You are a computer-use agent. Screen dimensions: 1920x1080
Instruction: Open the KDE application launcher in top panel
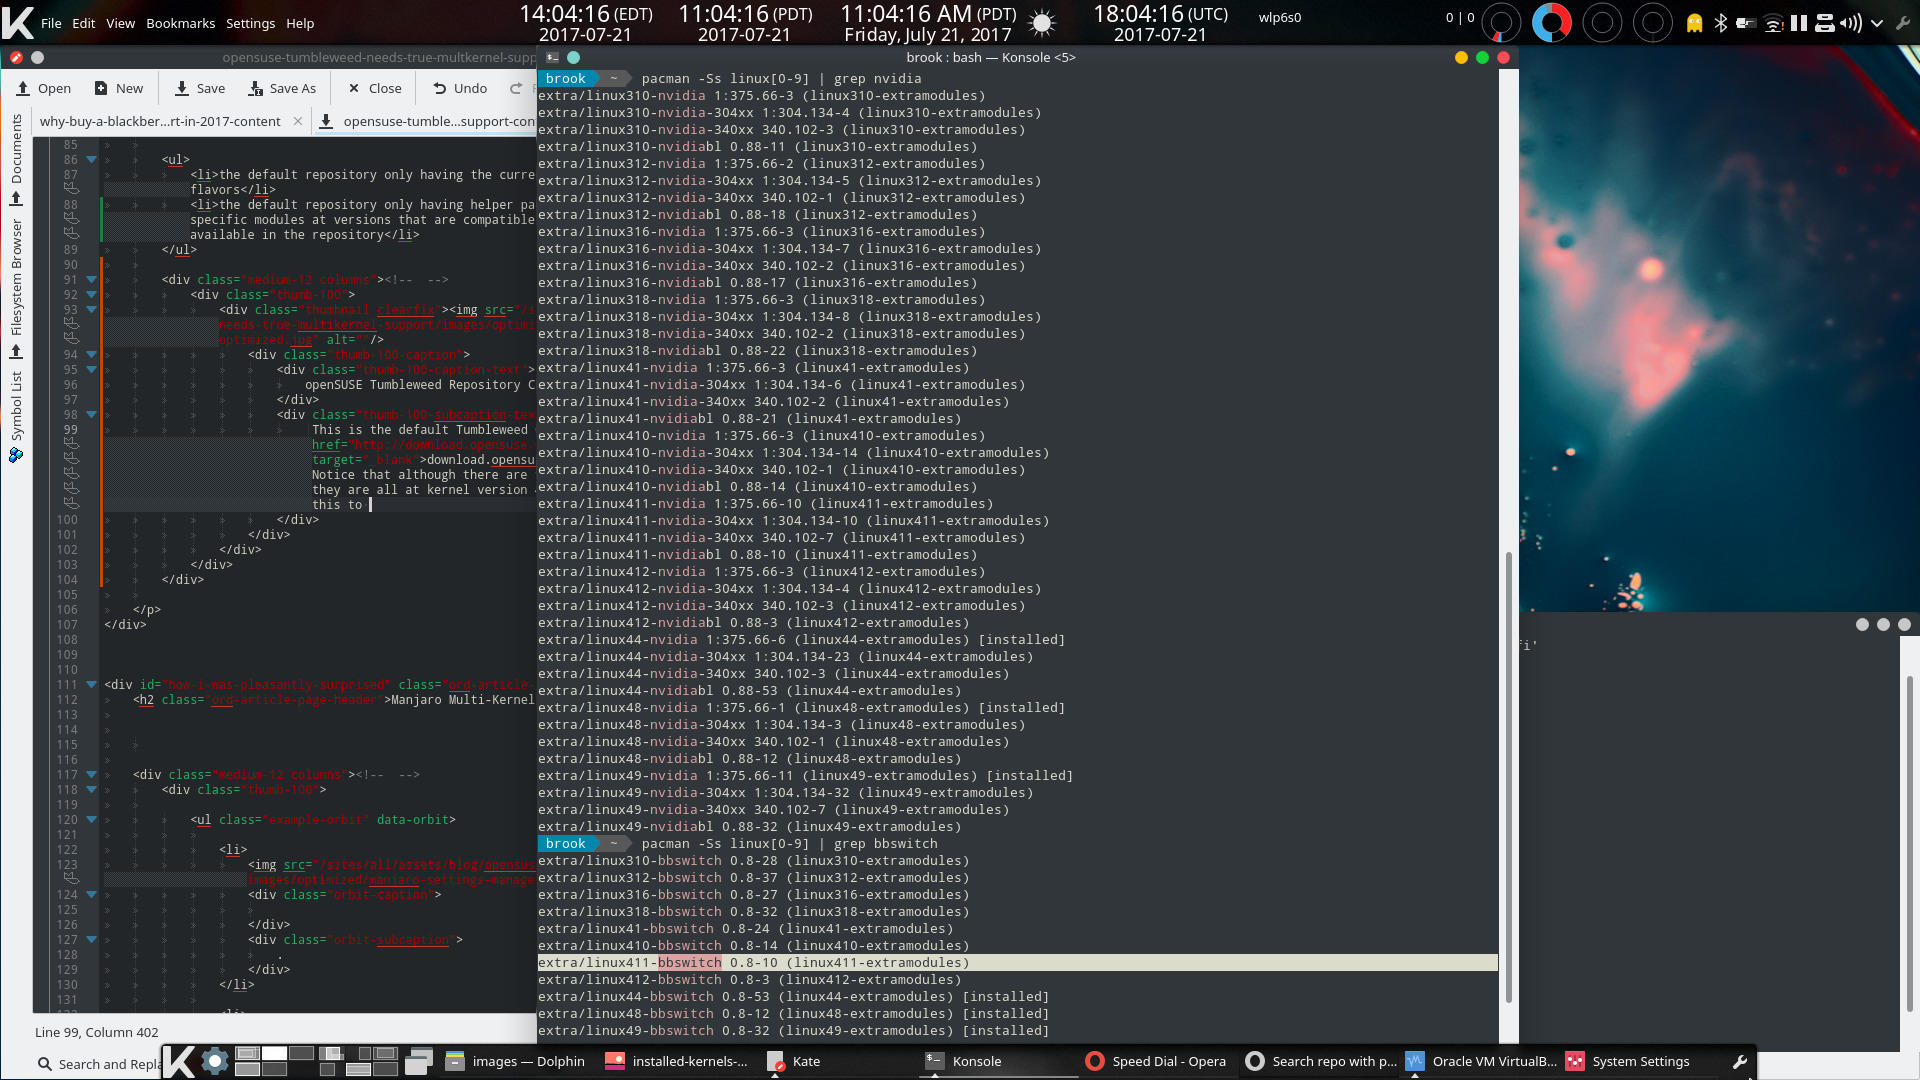(17, 22)
